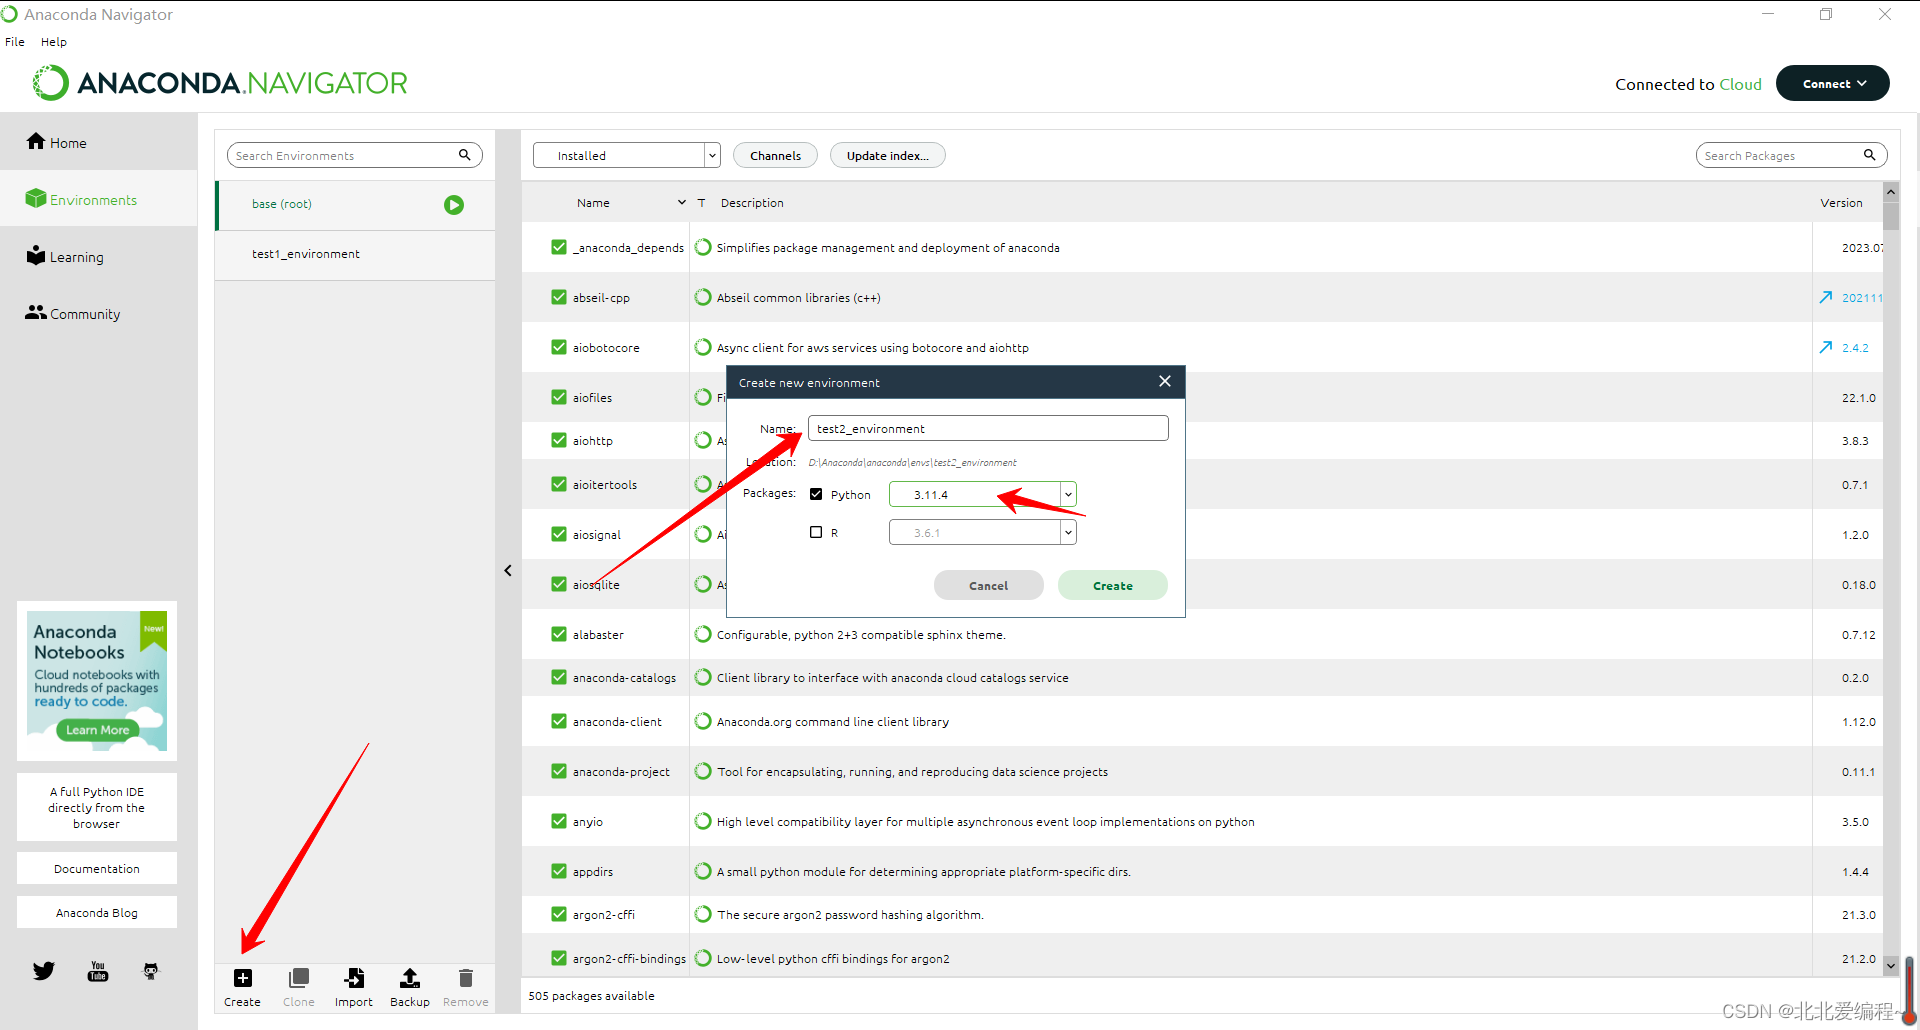Image resolution: width=1920 pixels, height=1030 pixels.
Task: Run base (root) via green play icon
Action: coord(454,205)
